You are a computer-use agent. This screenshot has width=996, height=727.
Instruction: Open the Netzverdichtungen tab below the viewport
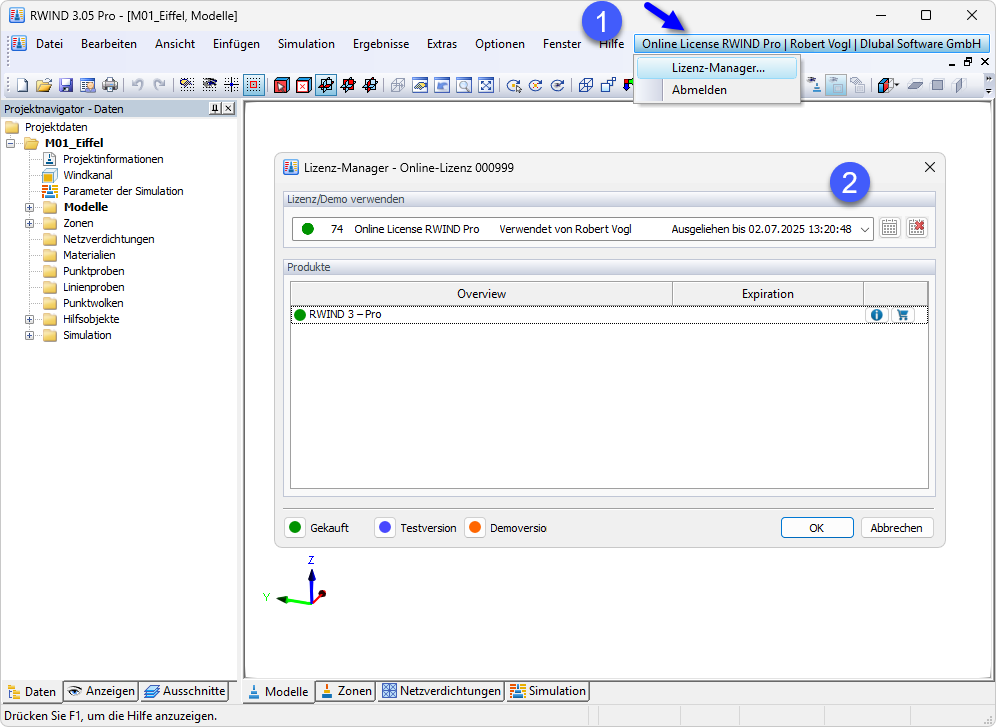coord(441,691)
